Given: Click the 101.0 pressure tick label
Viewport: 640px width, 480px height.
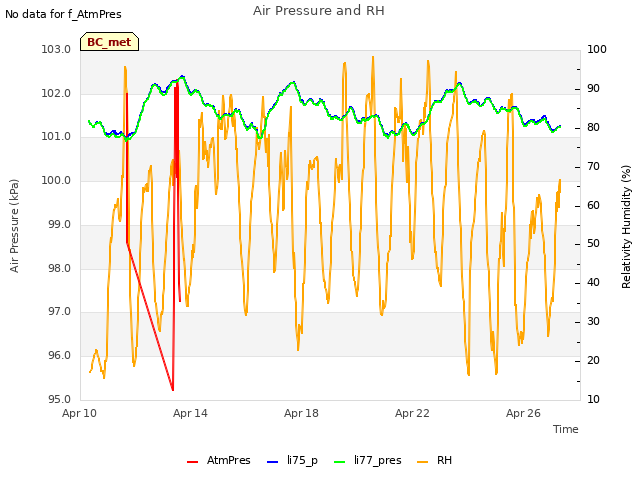Looking at the screenshot, I should click(x=56, y=136).
